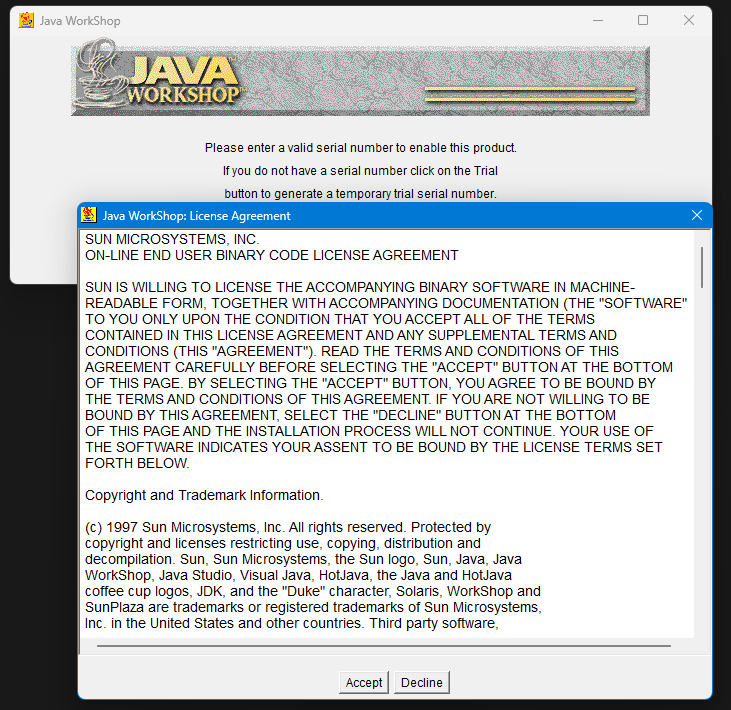Minimize the Java WorkShop main window
Image resolution: width=731 pixels, height=710 pixels.
pyautogui.click(x=598, y=21)
